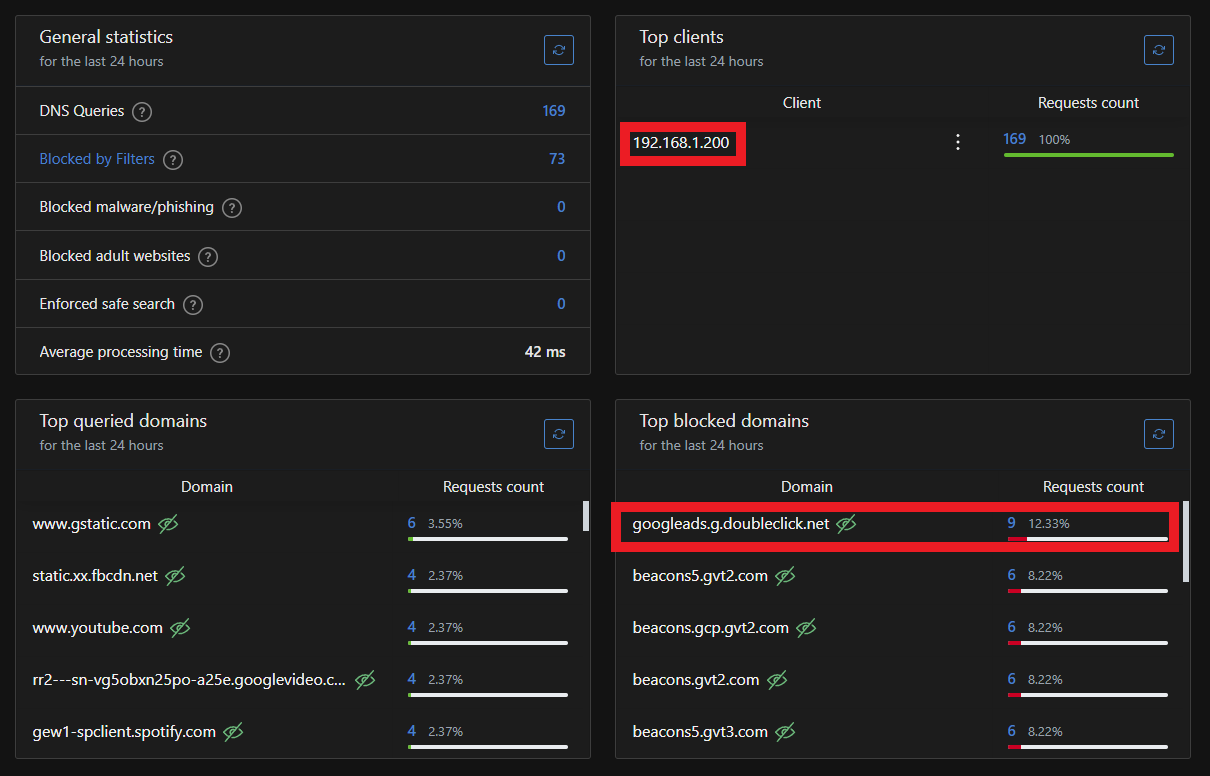1210x776 pixels.
Task: Refresh the Top blocked domains card
Action: [x=1159, y=434]
